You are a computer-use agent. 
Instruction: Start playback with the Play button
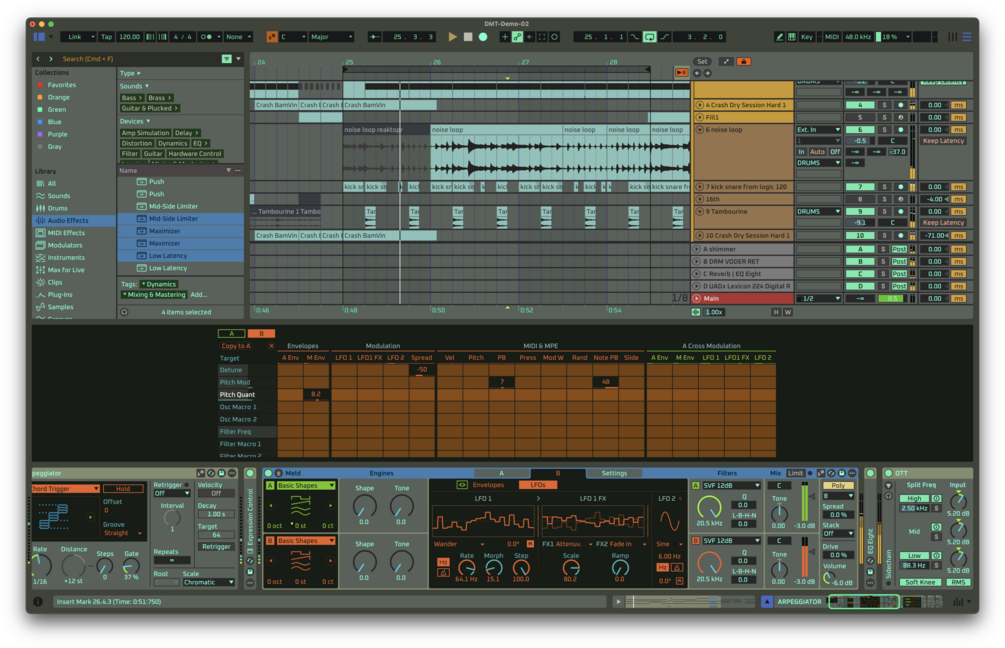[x=453, y=37]
